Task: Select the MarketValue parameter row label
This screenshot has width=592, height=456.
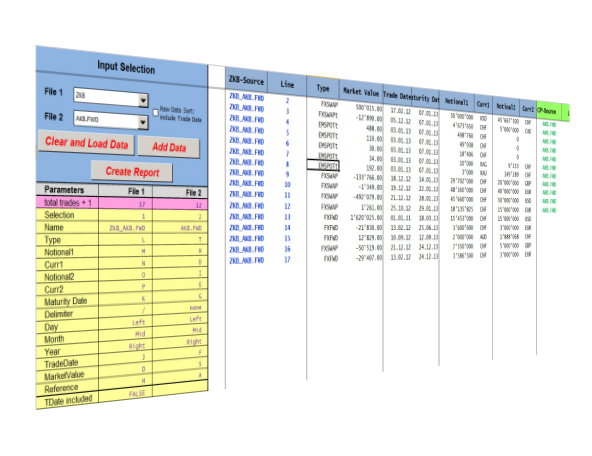Action: coord(67,376)
